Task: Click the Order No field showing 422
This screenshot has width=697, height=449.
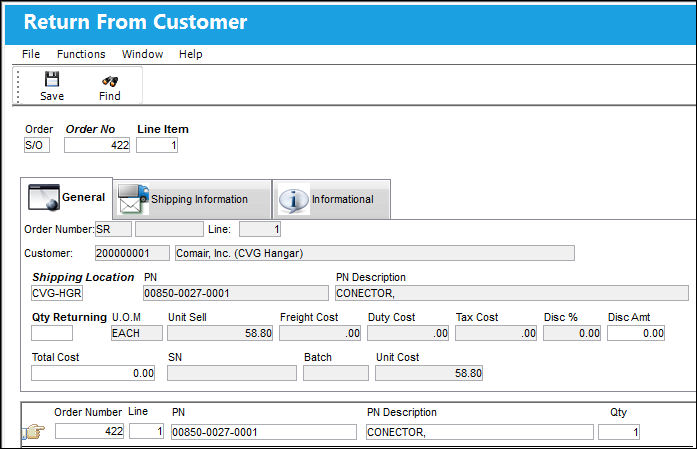Action: point(97,145)
